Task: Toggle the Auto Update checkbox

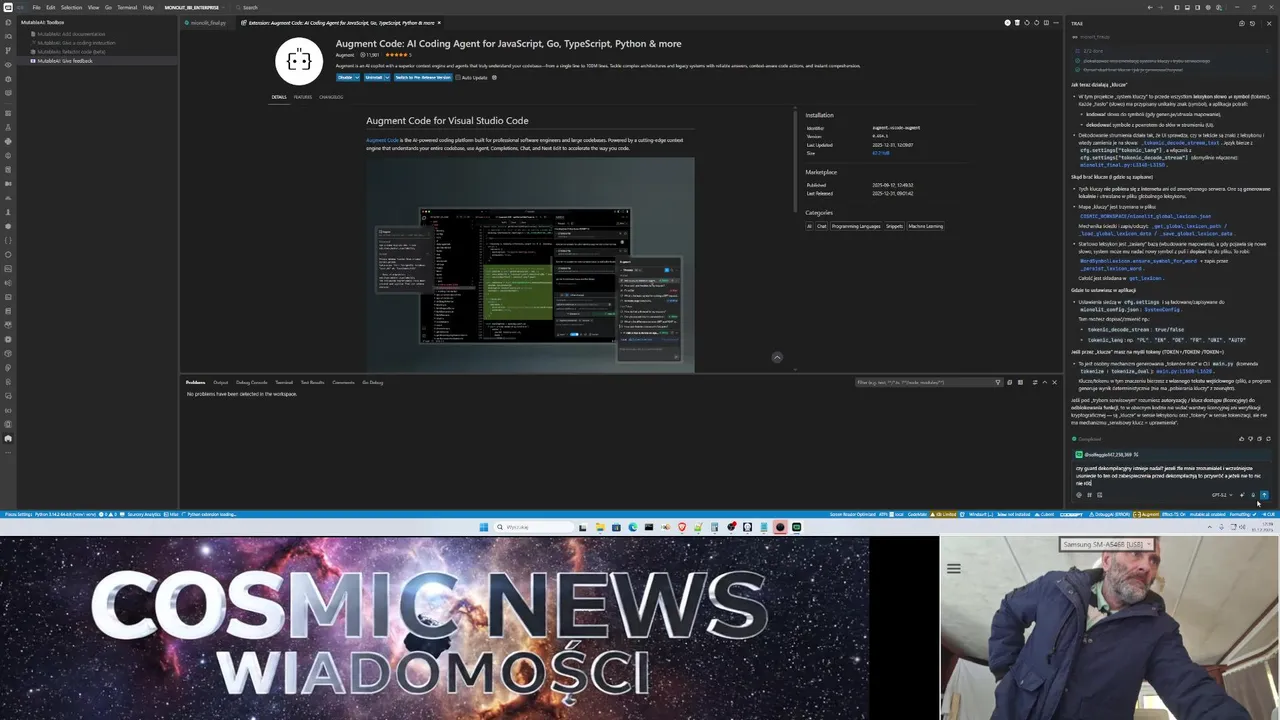Action: [458, 77]
